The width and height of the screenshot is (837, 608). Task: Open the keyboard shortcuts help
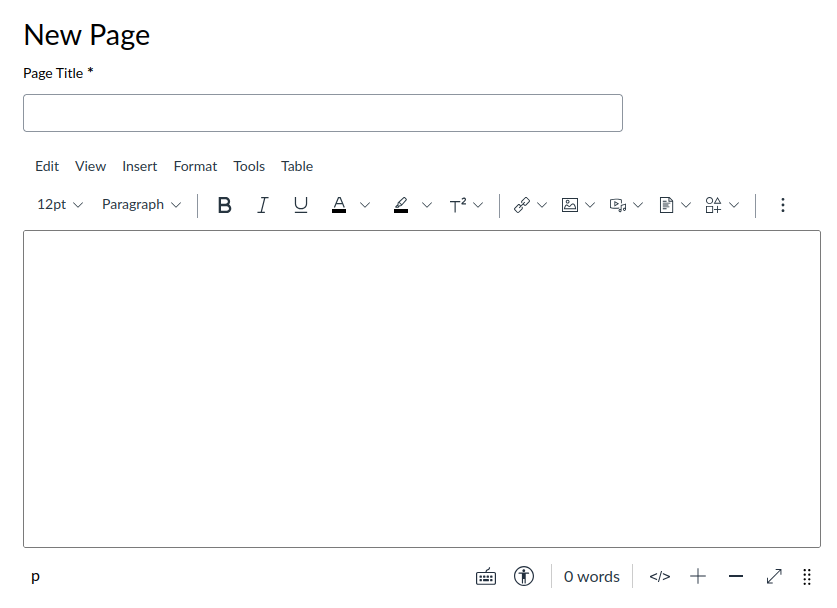(485, 576)
